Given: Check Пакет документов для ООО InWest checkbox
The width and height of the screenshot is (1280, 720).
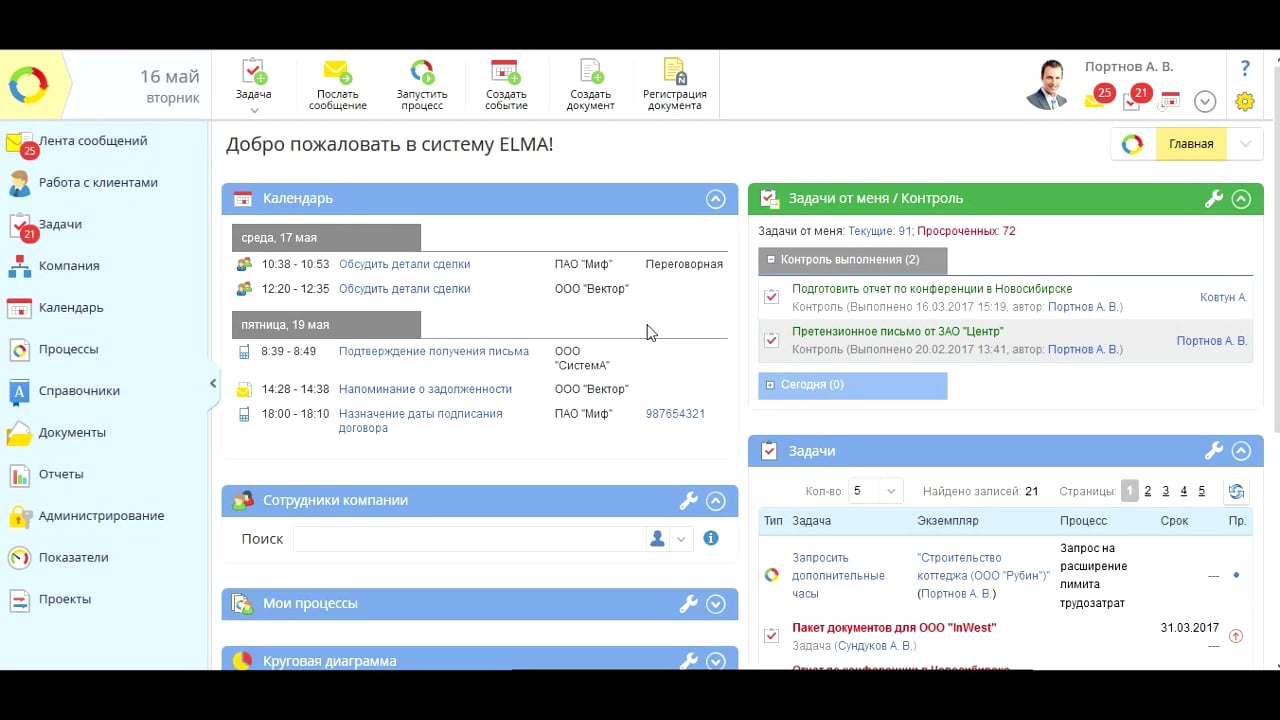Looking at the screenshot, I should (x=771, y=636).
